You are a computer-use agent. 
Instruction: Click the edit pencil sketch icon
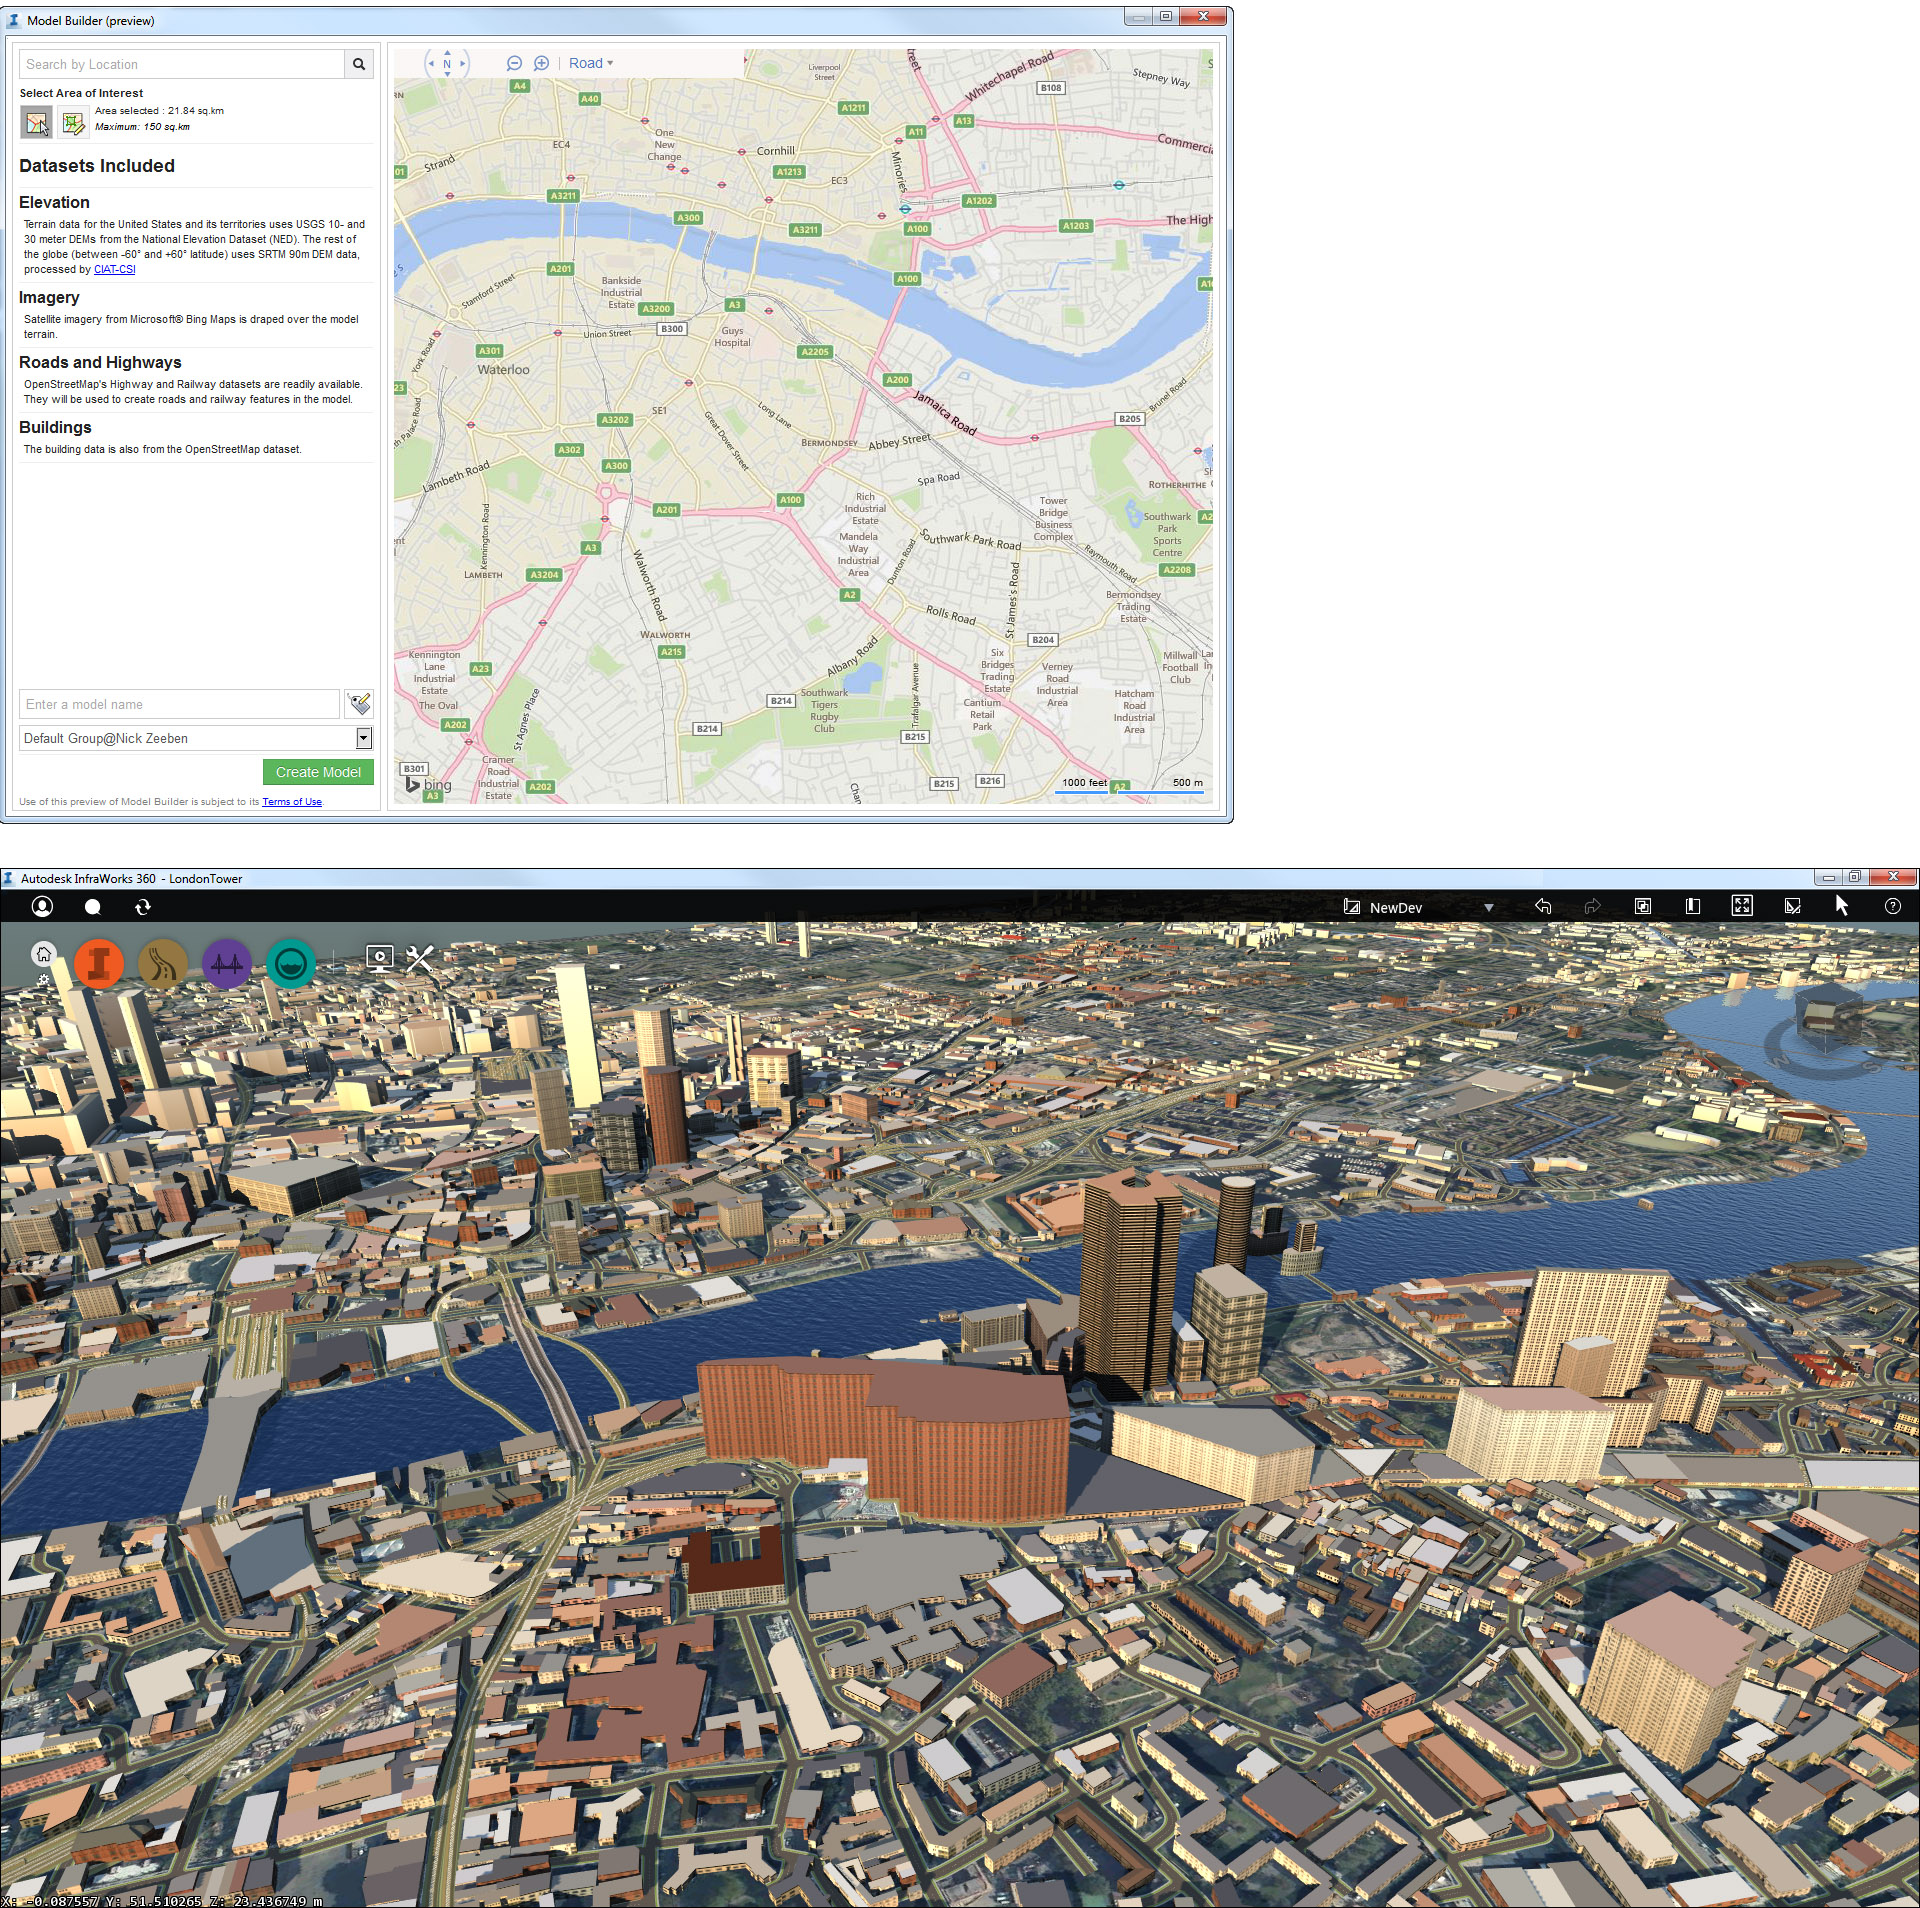(x=1792, y=906)
